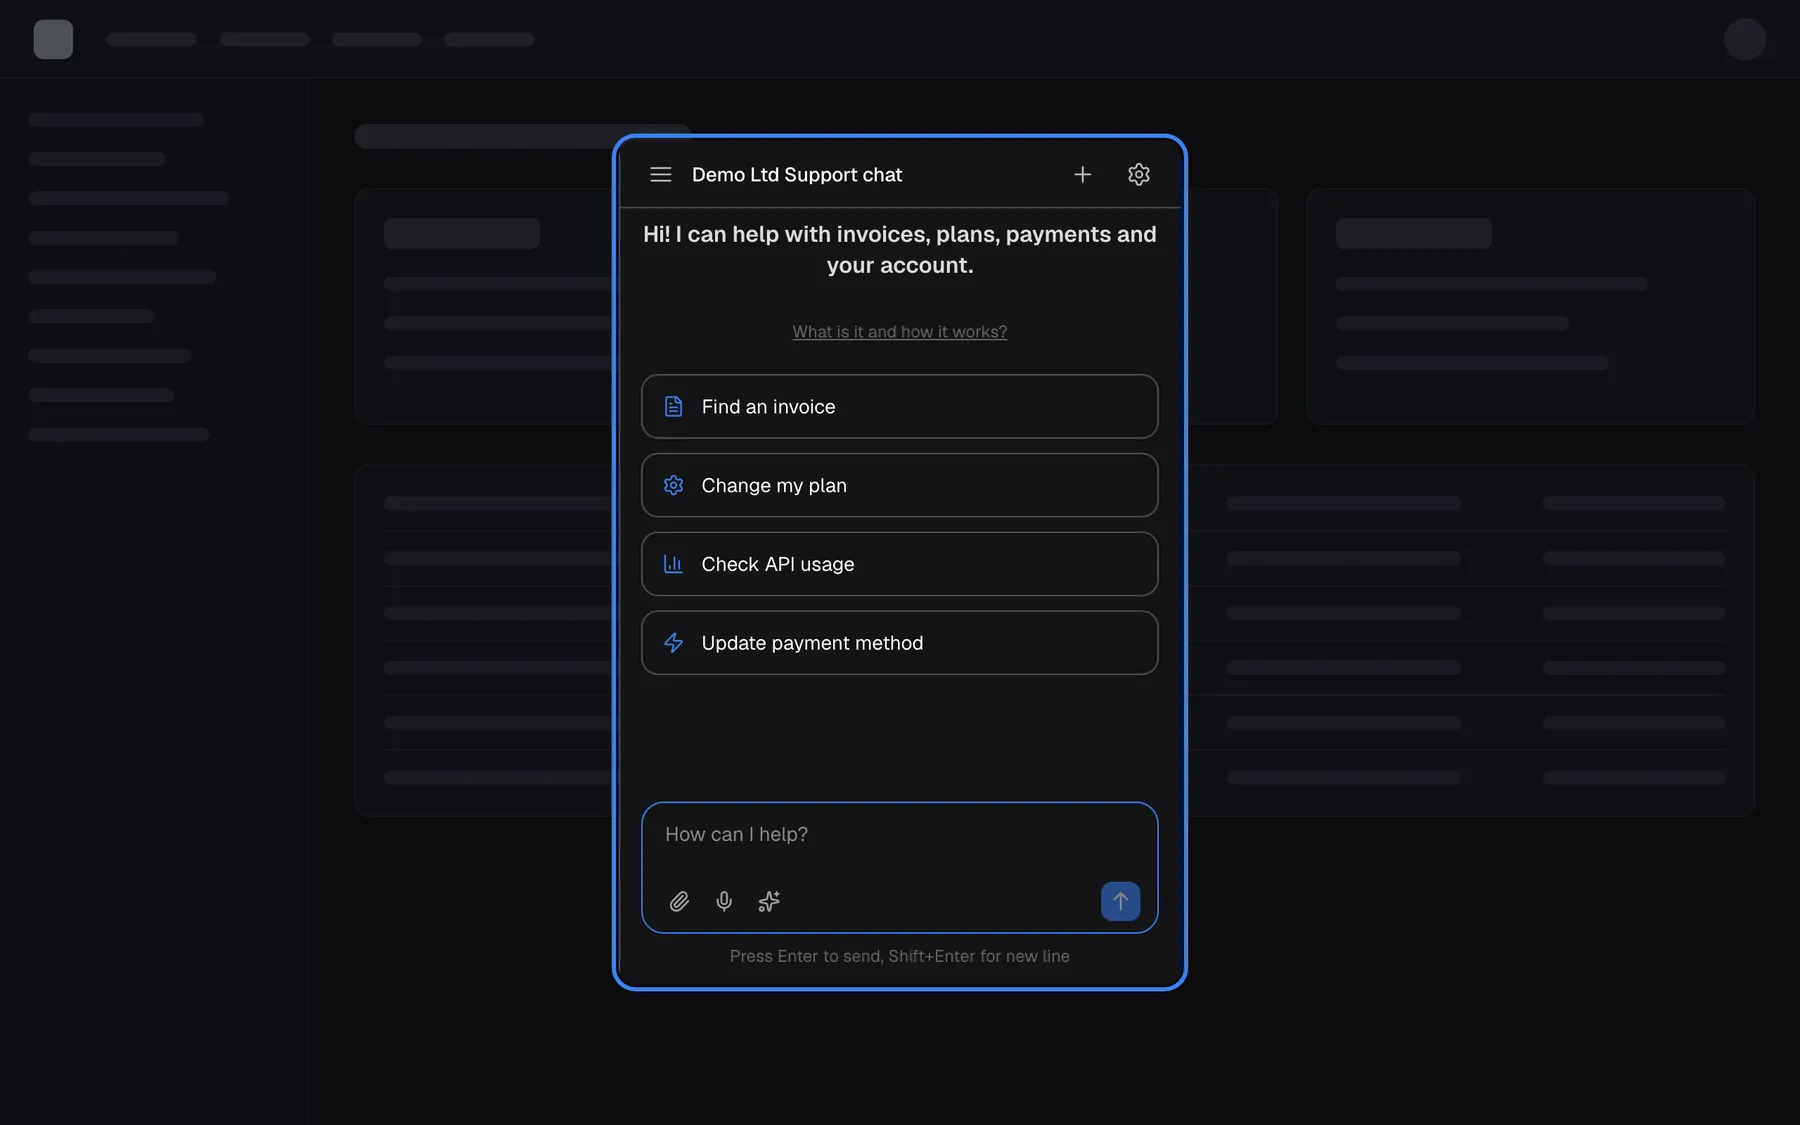Image resolution: width=1800 pixels, height=1125 pixels.
Task: Open chat settings gear icon
Action: coord(1138,174)
